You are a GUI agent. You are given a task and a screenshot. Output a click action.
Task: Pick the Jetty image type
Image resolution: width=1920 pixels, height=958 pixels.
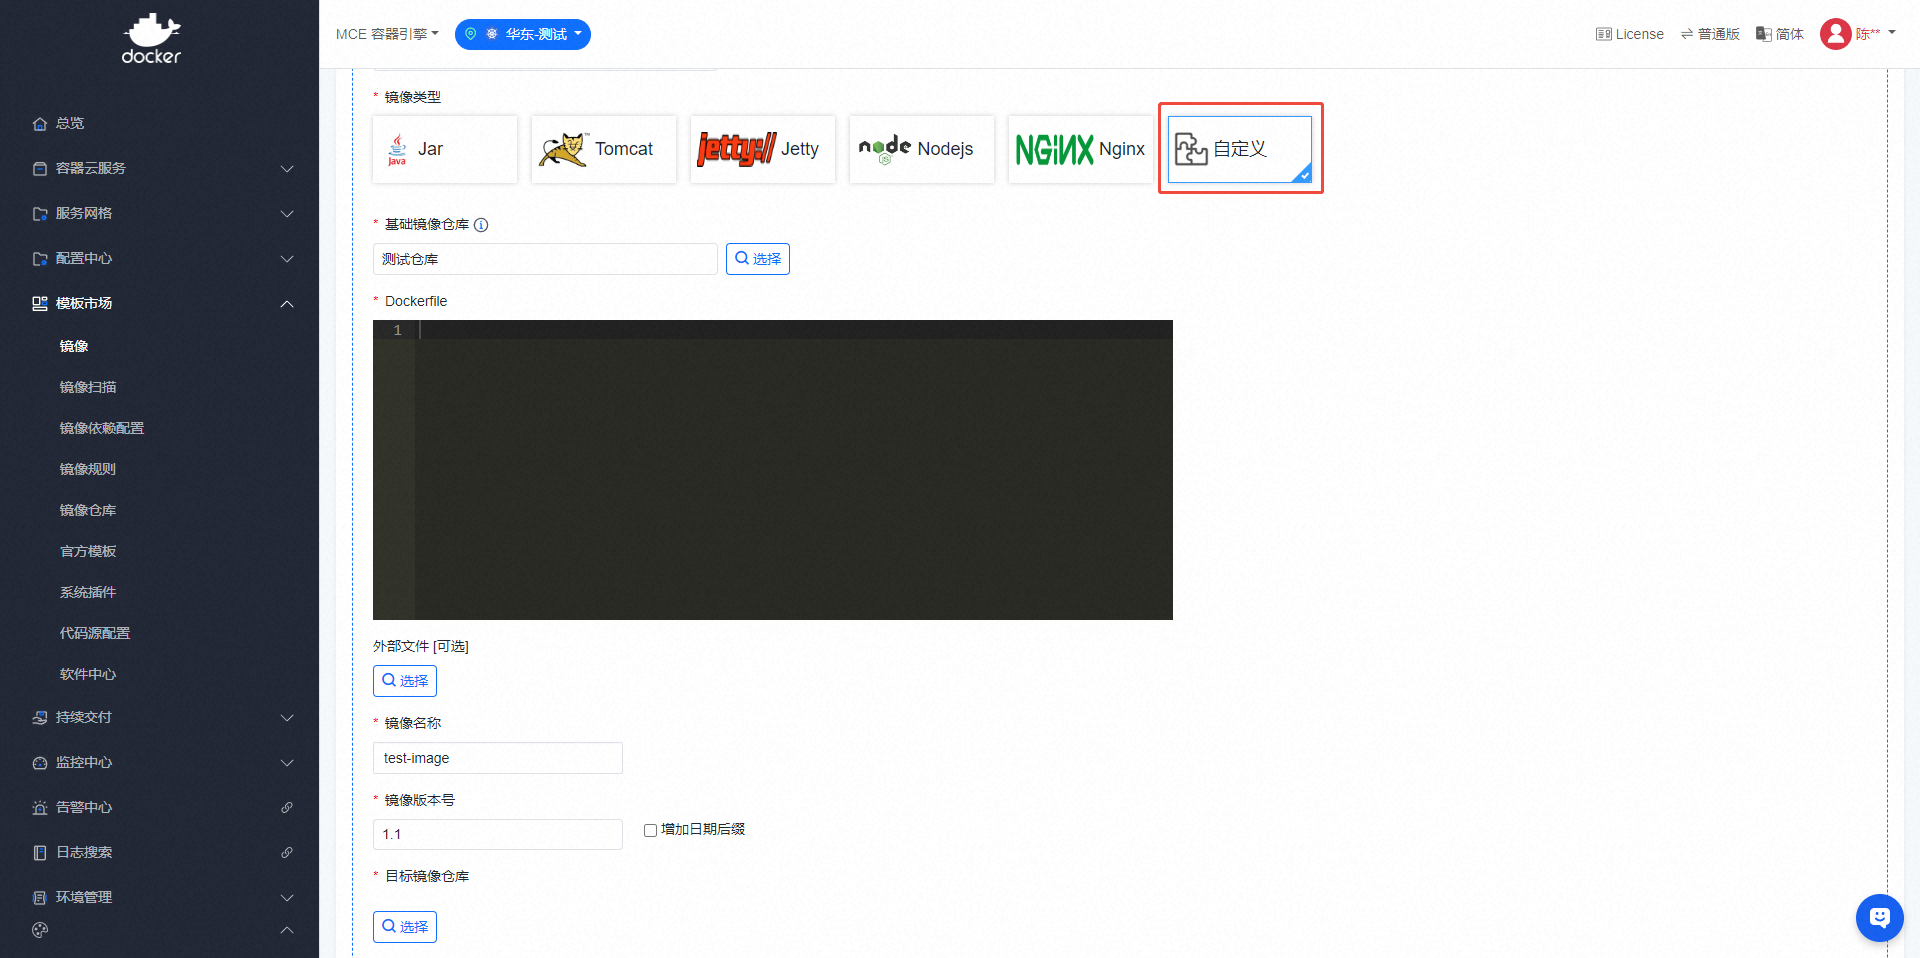762,149
